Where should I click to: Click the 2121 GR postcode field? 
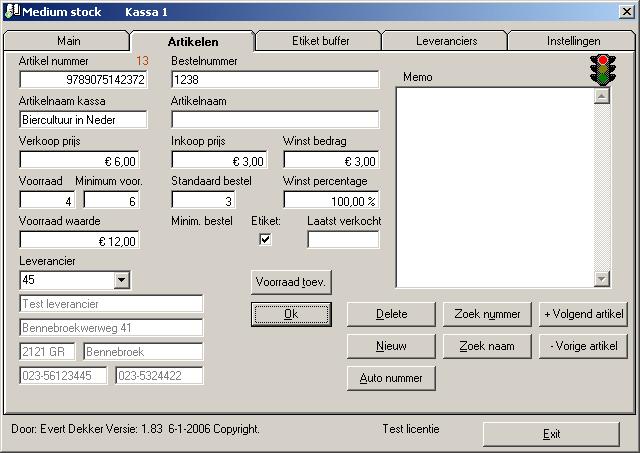(47, 352)
